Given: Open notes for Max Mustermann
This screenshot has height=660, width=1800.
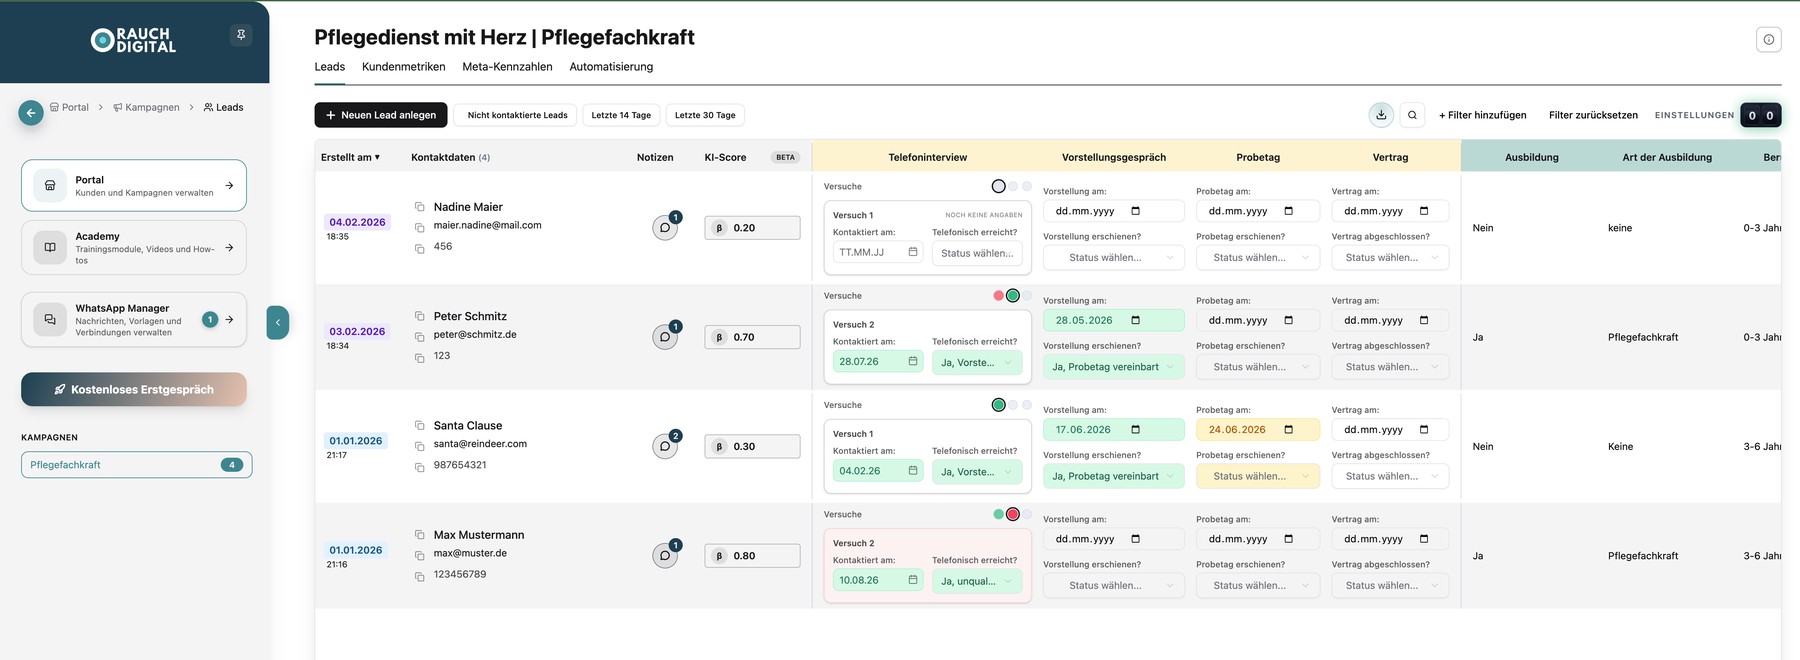Looking at the screenshot, I should point(665,556).
